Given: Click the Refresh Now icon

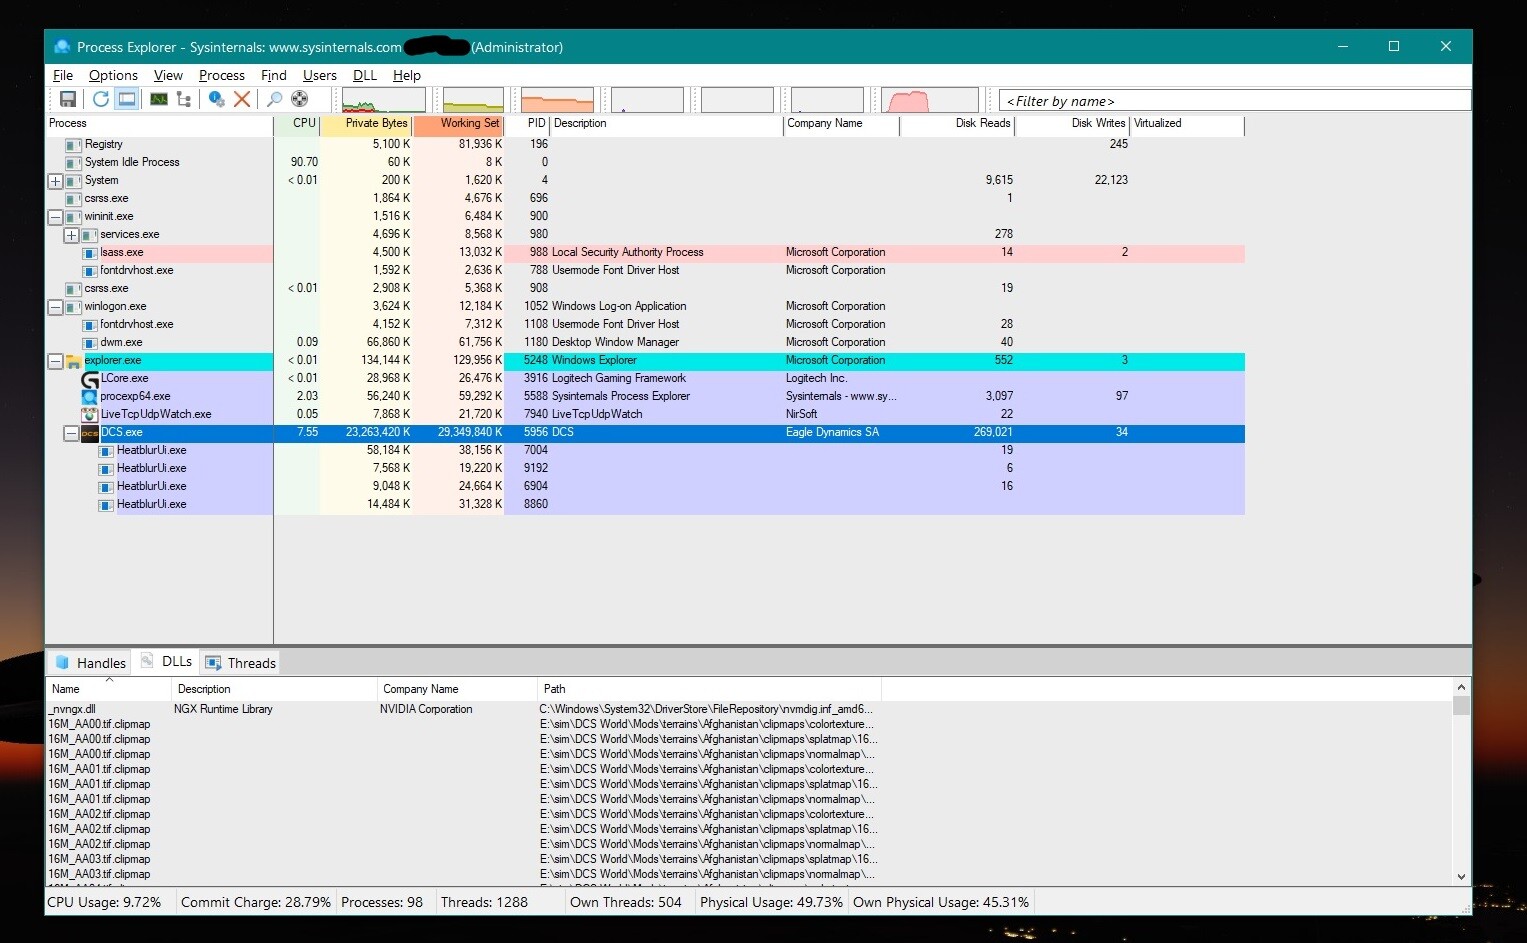Looking at the screenshot, I should point(101,99).
